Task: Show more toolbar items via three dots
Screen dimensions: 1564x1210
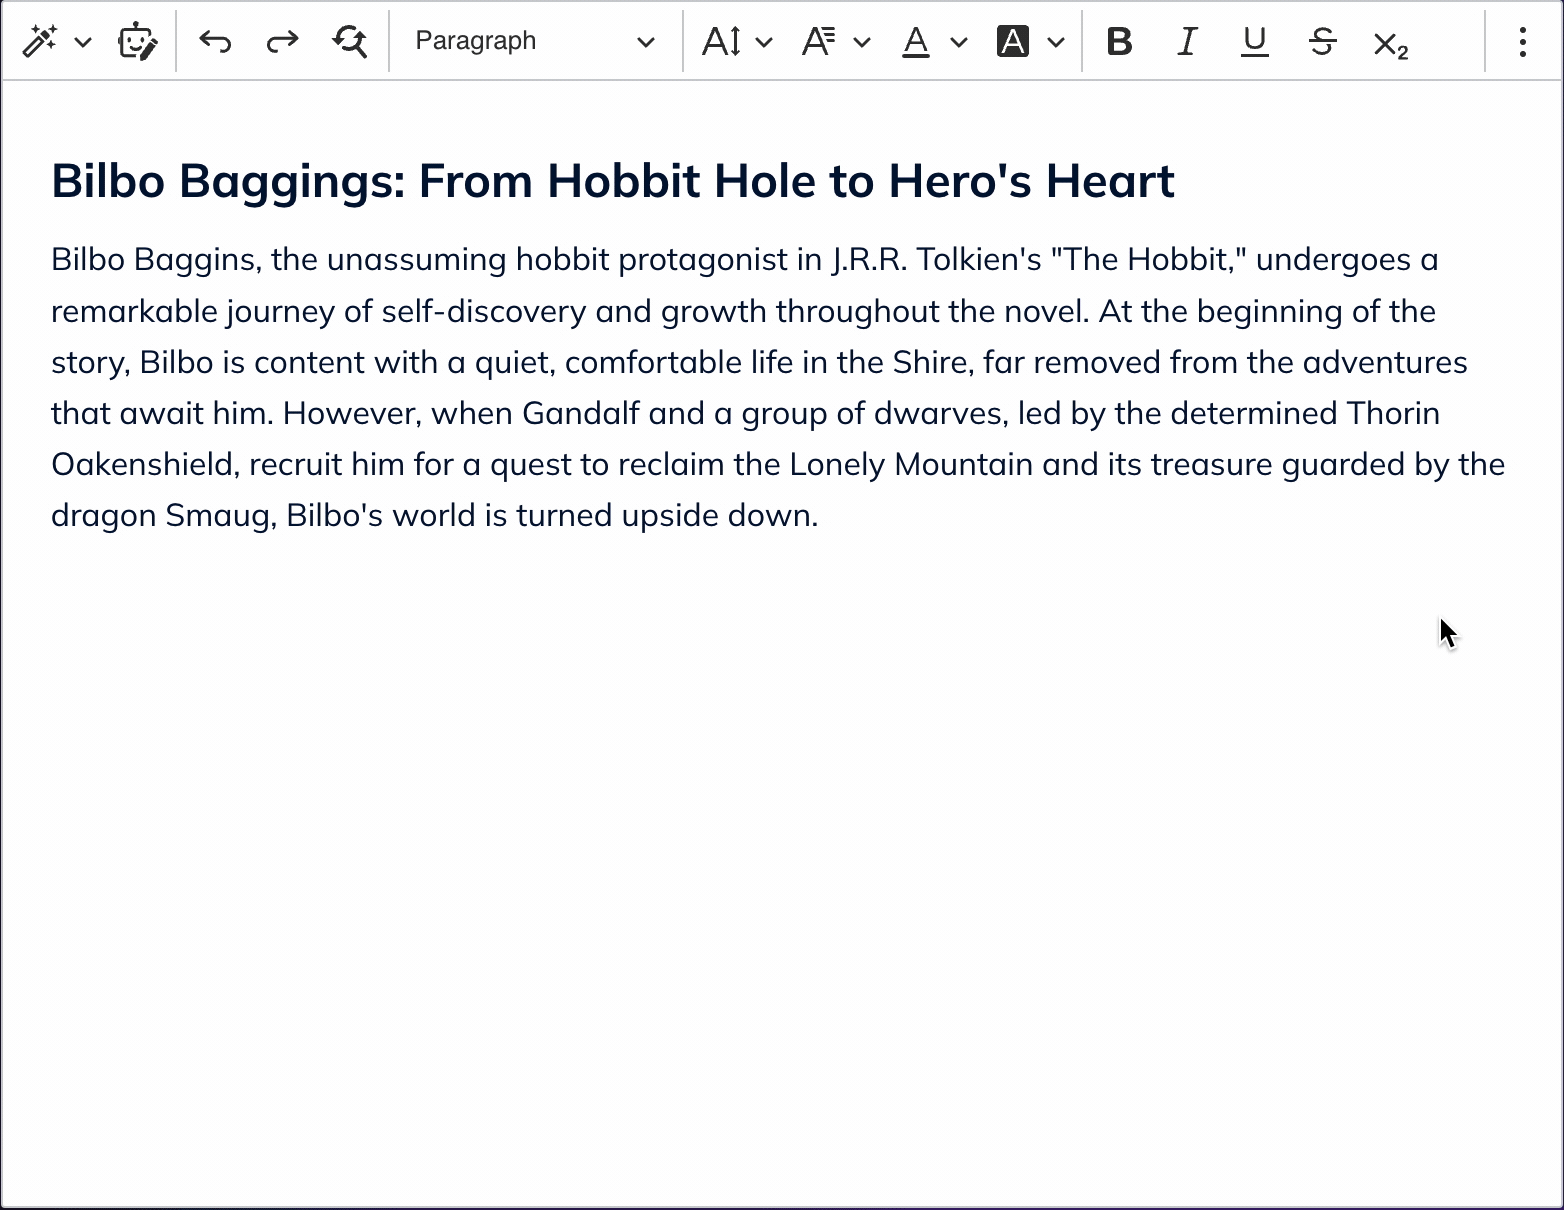Action: [x=1522, y=42]
